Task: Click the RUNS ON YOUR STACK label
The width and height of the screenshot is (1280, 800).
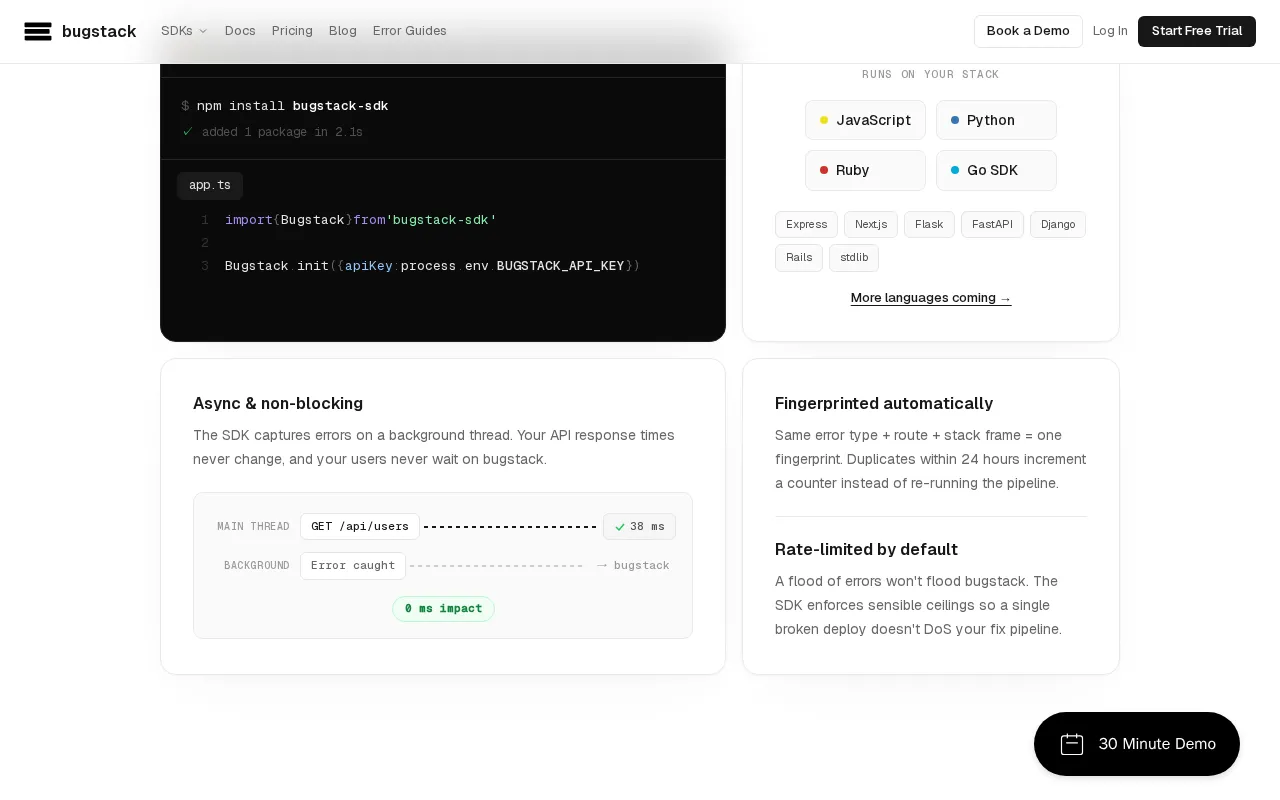Action: [931, 75]
